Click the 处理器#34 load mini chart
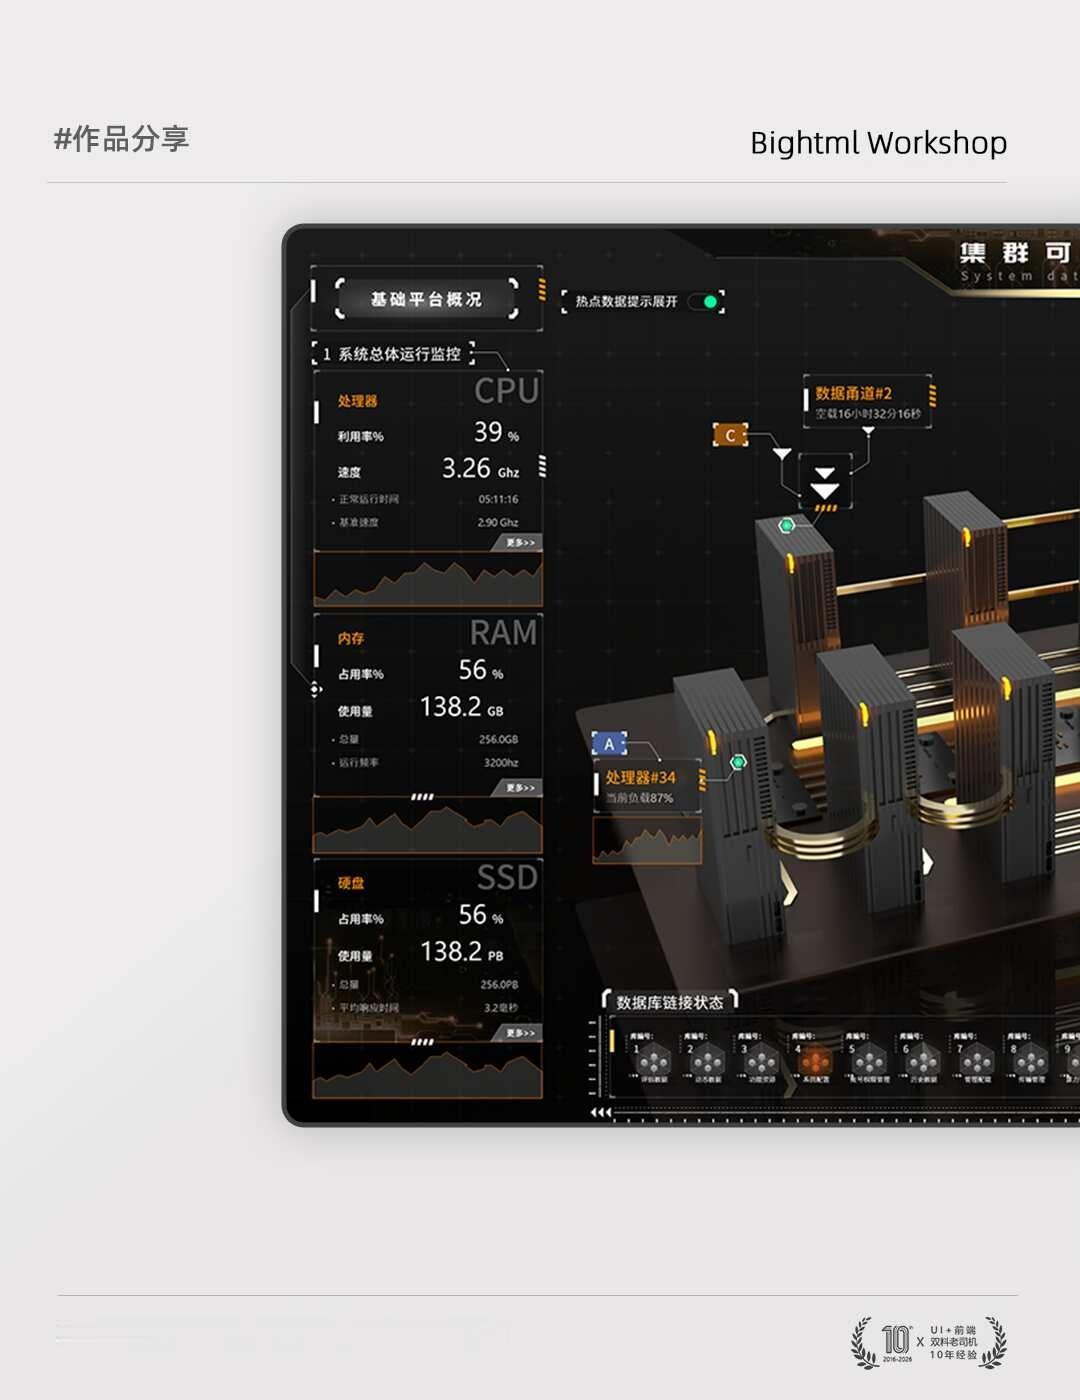 (x=647, y=840)
